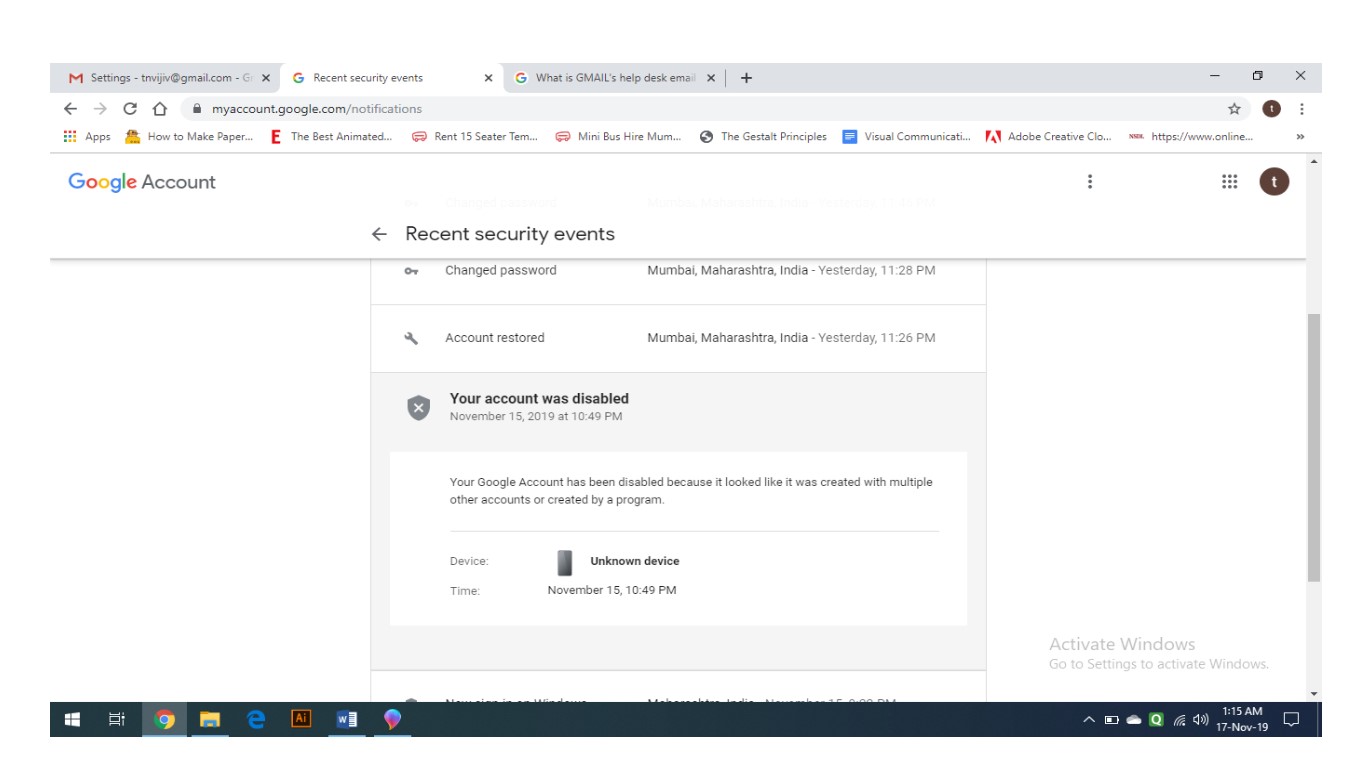This screenshot has width=1366, height=768.
Task: Open the Changed password event row
Action: click(678, 271)
